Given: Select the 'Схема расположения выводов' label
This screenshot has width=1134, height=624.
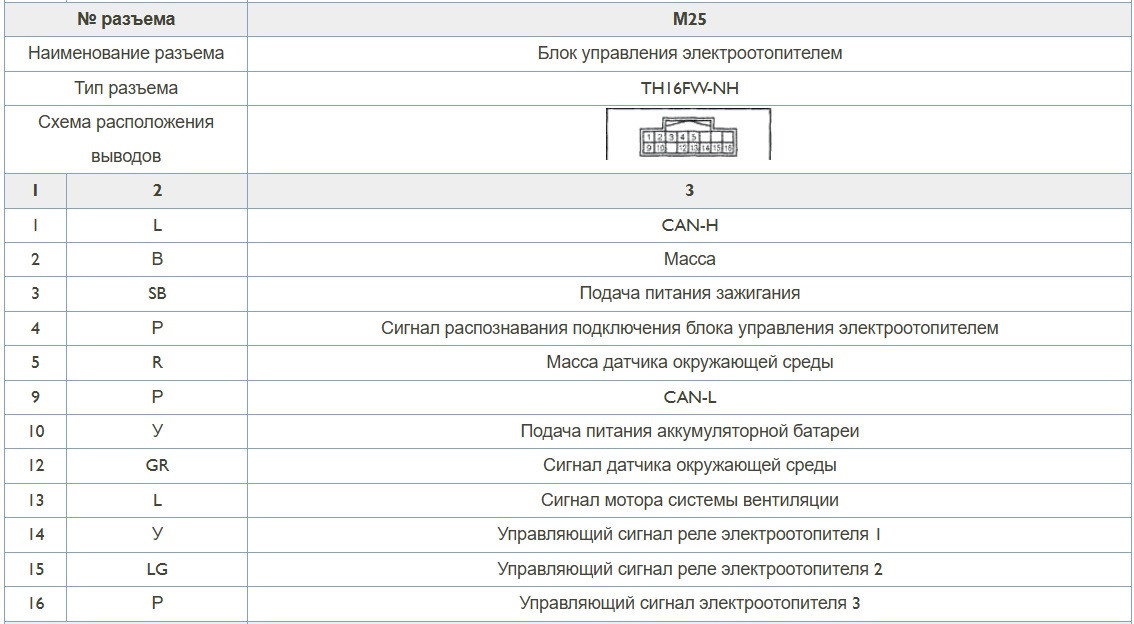Looking at the screenshot, I should pos(126,139).
